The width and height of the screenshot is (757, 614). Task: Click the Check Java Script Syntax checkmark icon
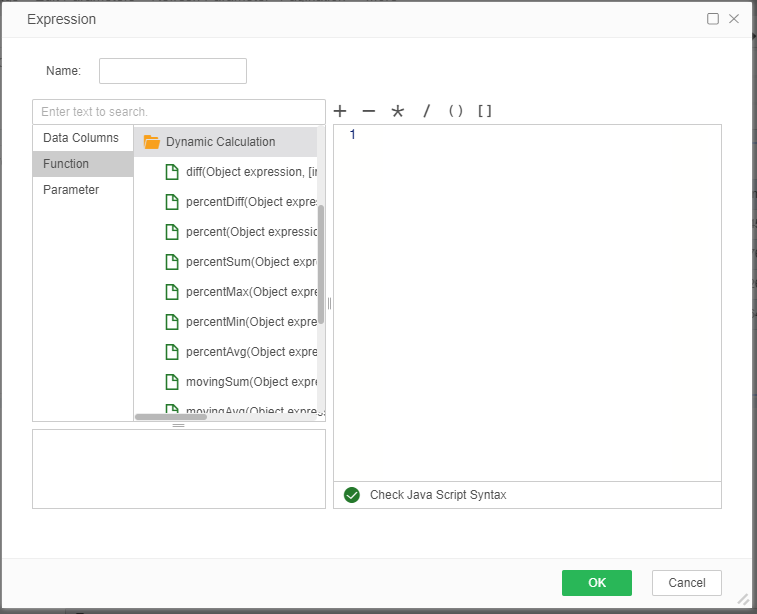352,495
